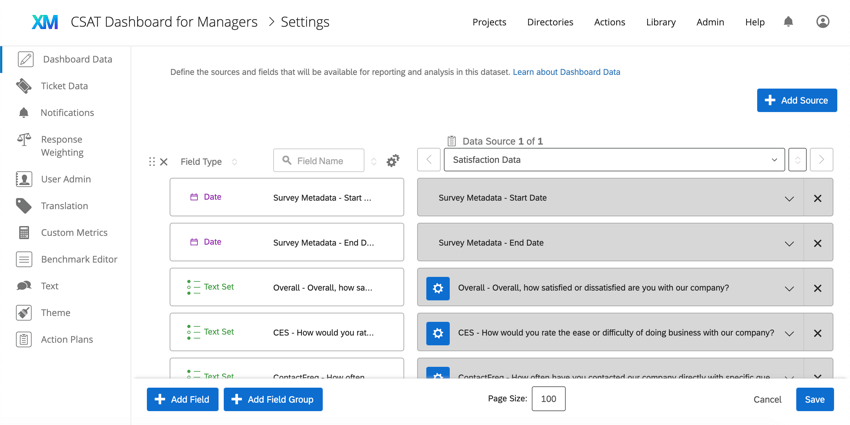
Task: Remove Survey Metadata - Start Date mapping
Action: coord(817,198)
